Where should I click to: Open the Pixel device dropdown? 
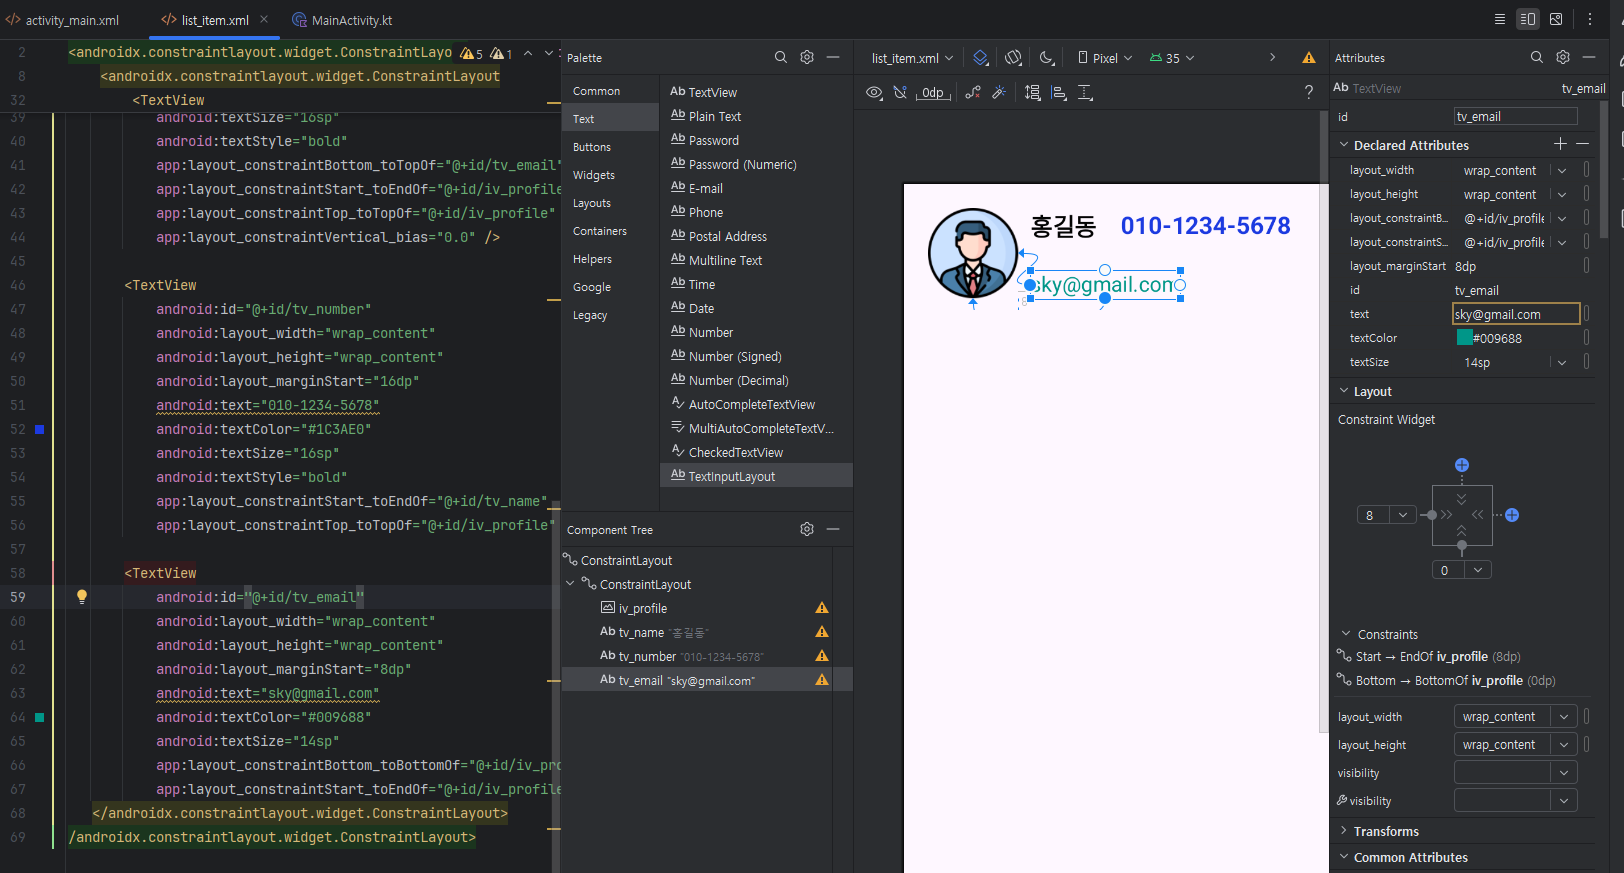click(x=1105, y=58)
